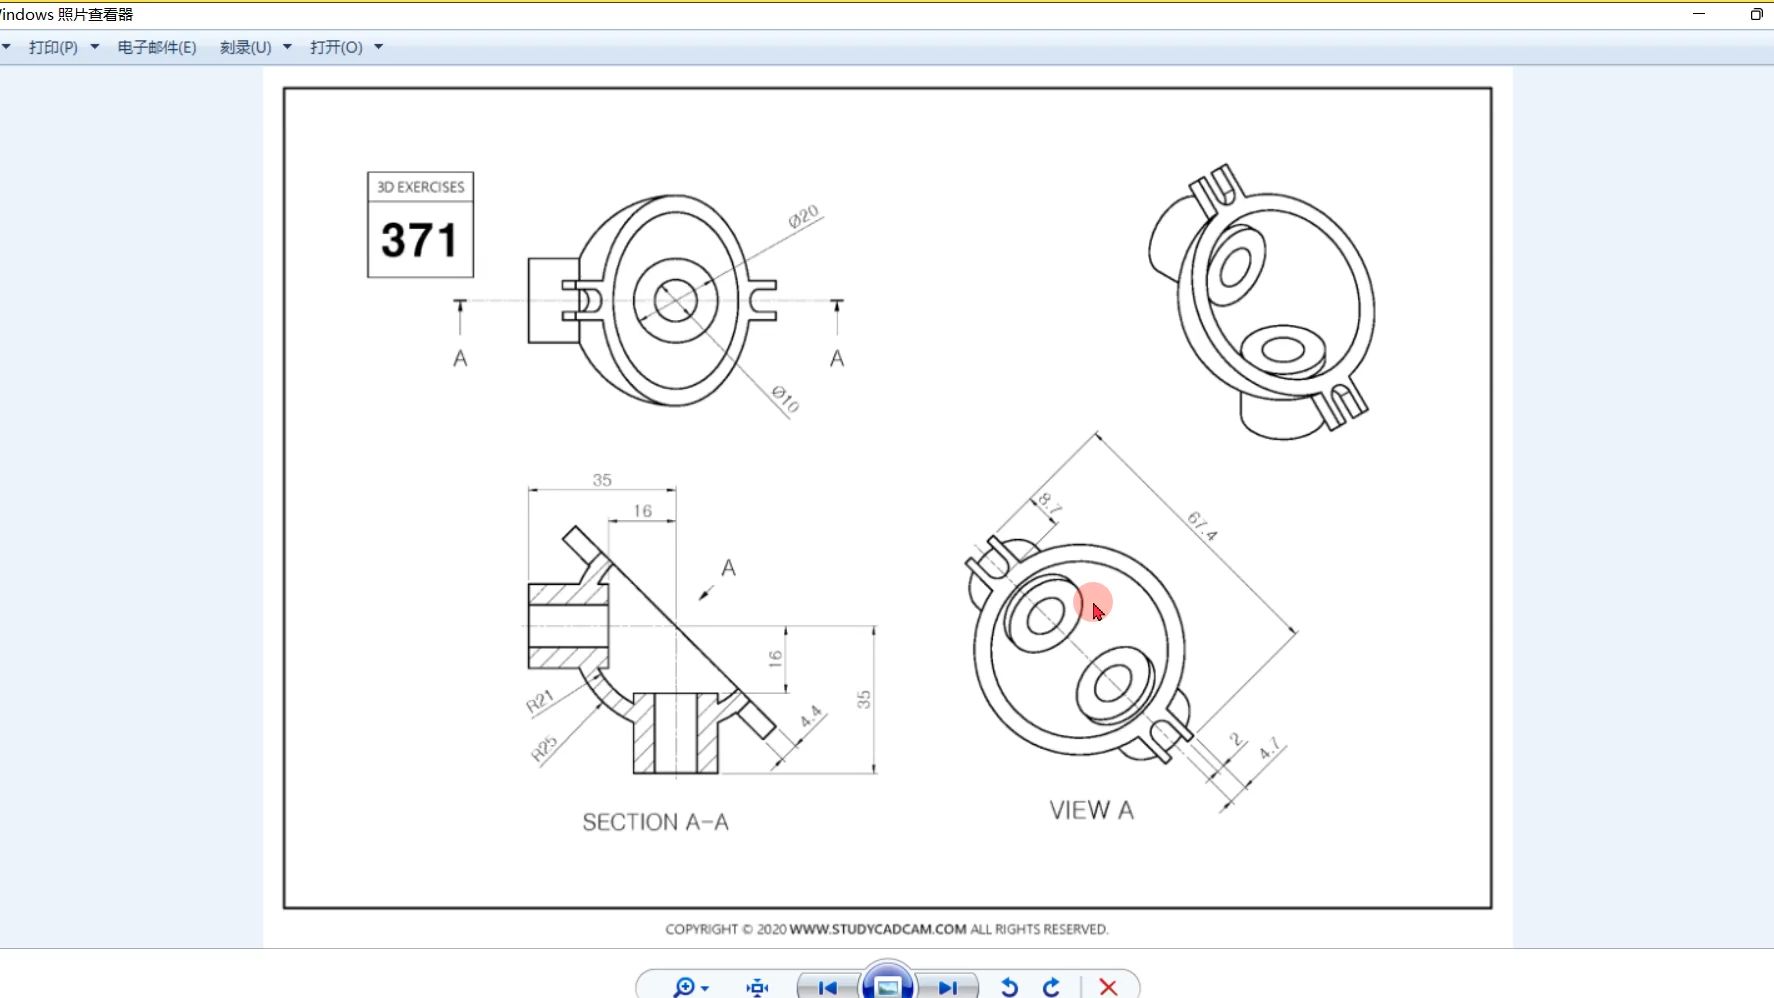This screenshot has height=998, width=1774.
Task: Go to the next photo
Action: pos(947,987)
